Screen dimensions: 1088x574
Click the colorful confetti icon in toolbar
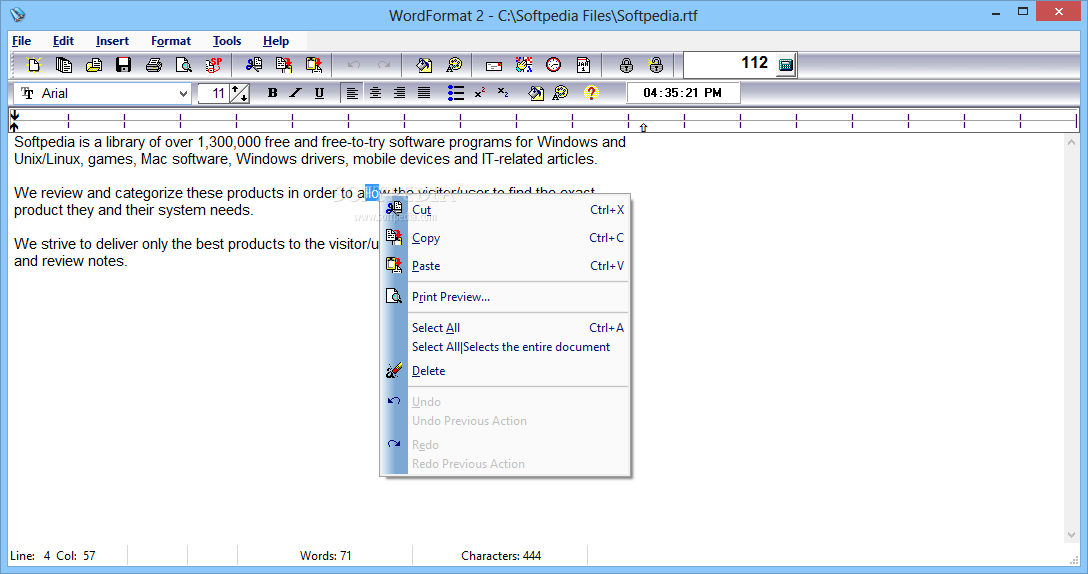pyautogui.click(x=524, y=65)
